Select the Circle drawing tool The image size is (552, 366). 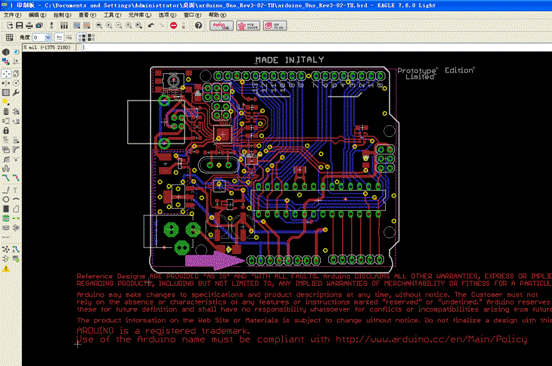point(6,199)
